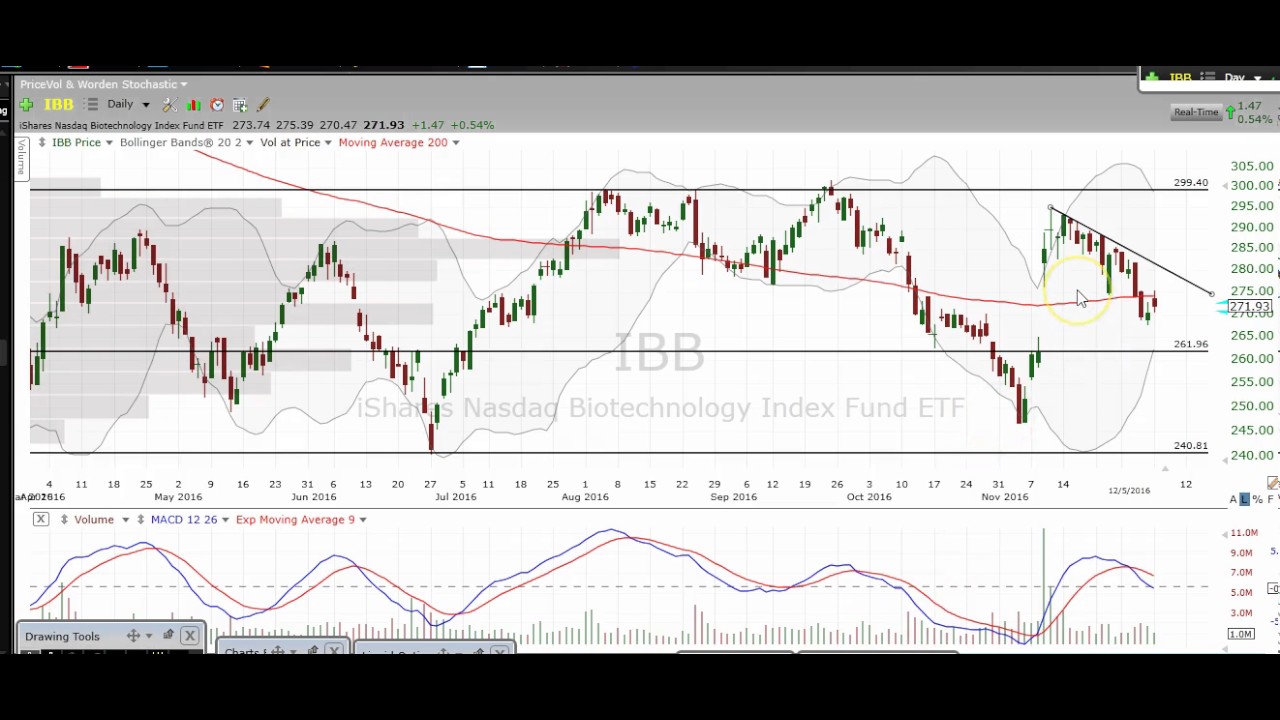Expand Vol at Price menu
Screen dimensions: 1280x720
(x=327, y=142)
